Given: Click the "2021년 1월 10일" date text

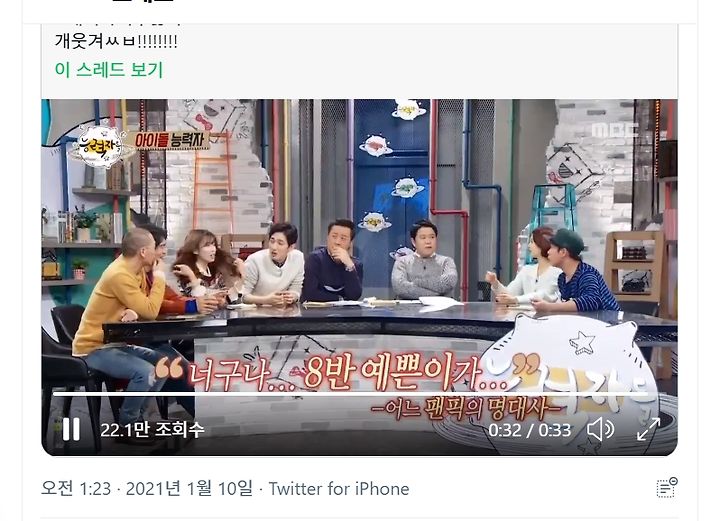Looking at the screenshot, I should tap(189, 488).
